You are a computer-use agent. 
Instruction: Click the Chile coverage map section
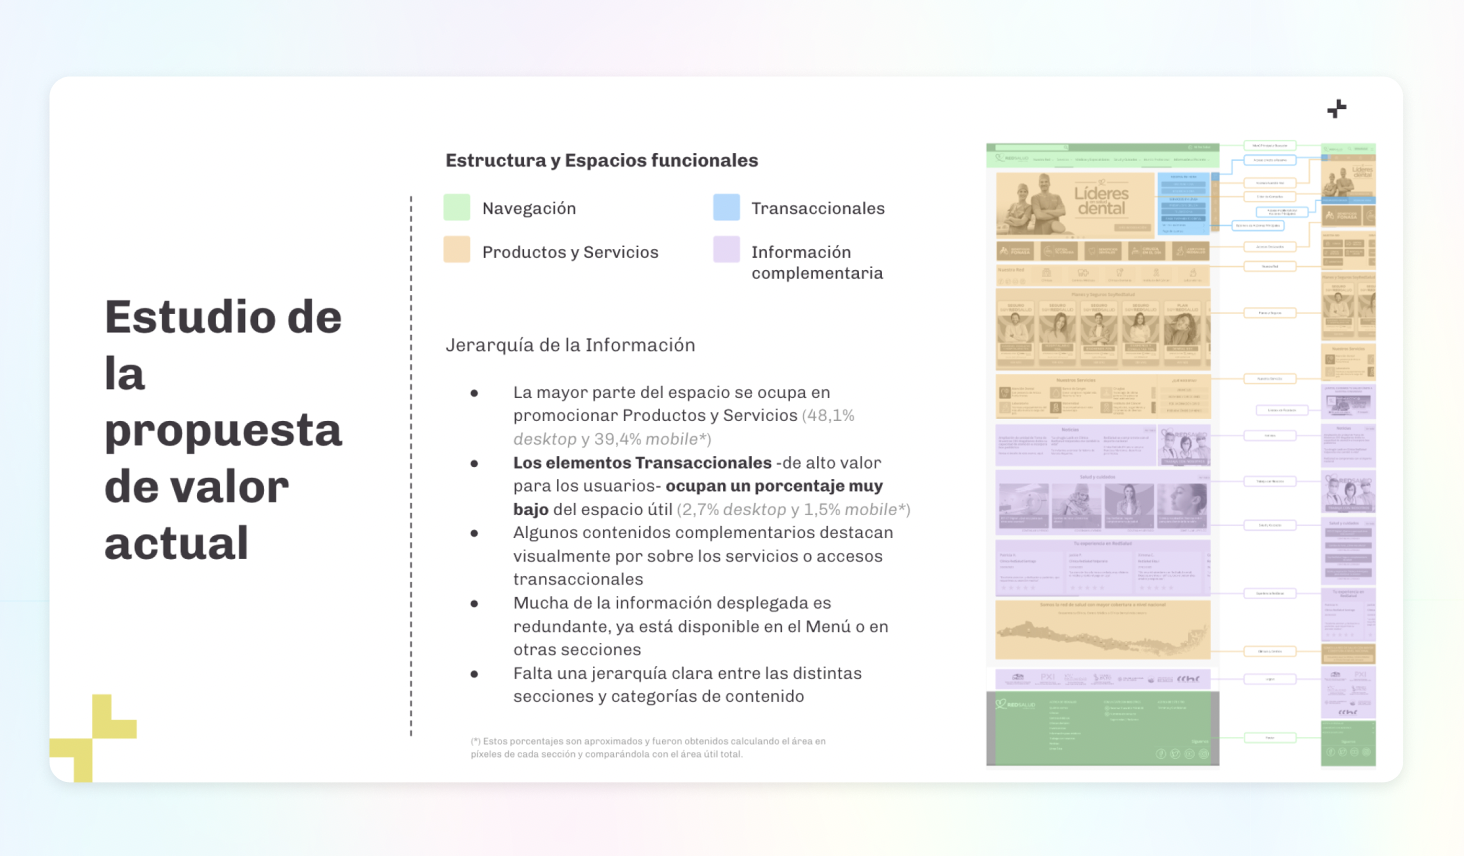tap(1102, 630)
